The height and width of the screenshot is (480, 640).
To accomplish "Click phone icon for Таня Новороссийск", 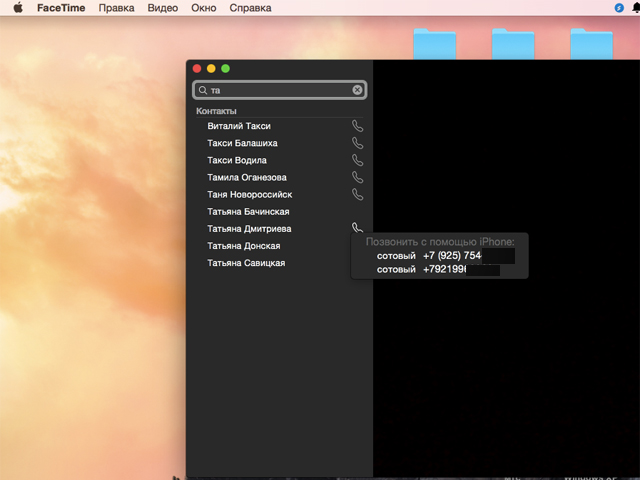I will click(358, 195).
